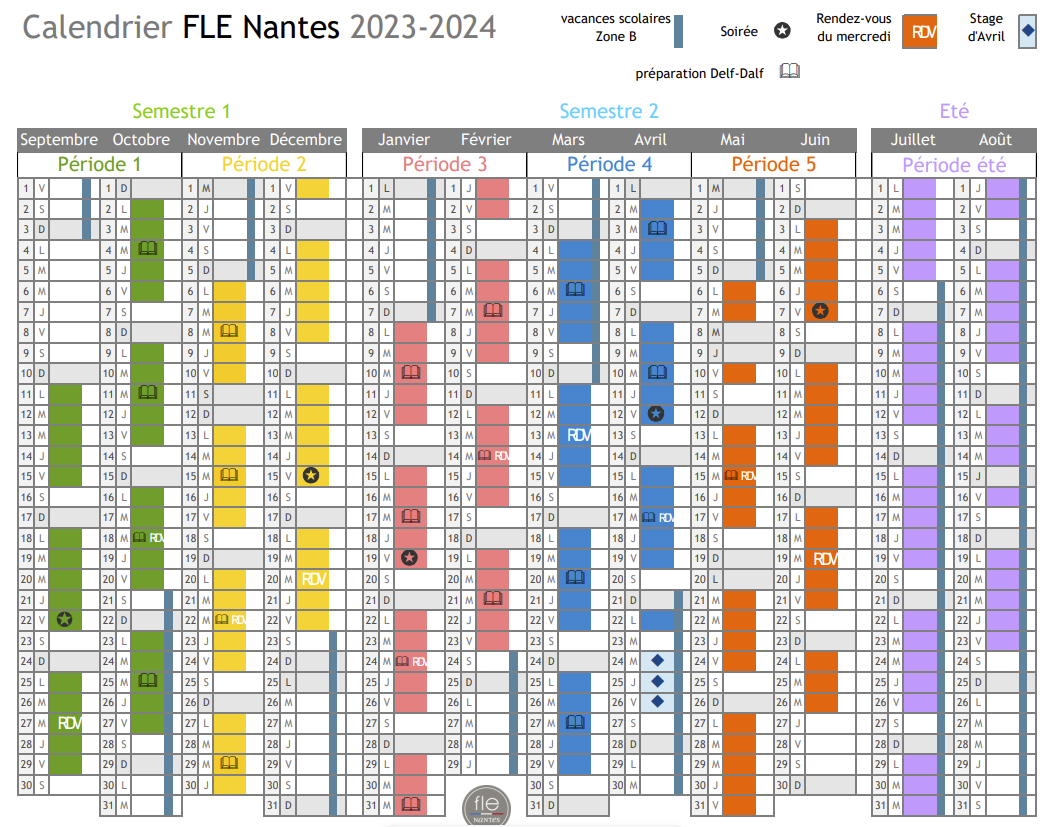Click the book icon on 8 Novembre

coord(229,331)
